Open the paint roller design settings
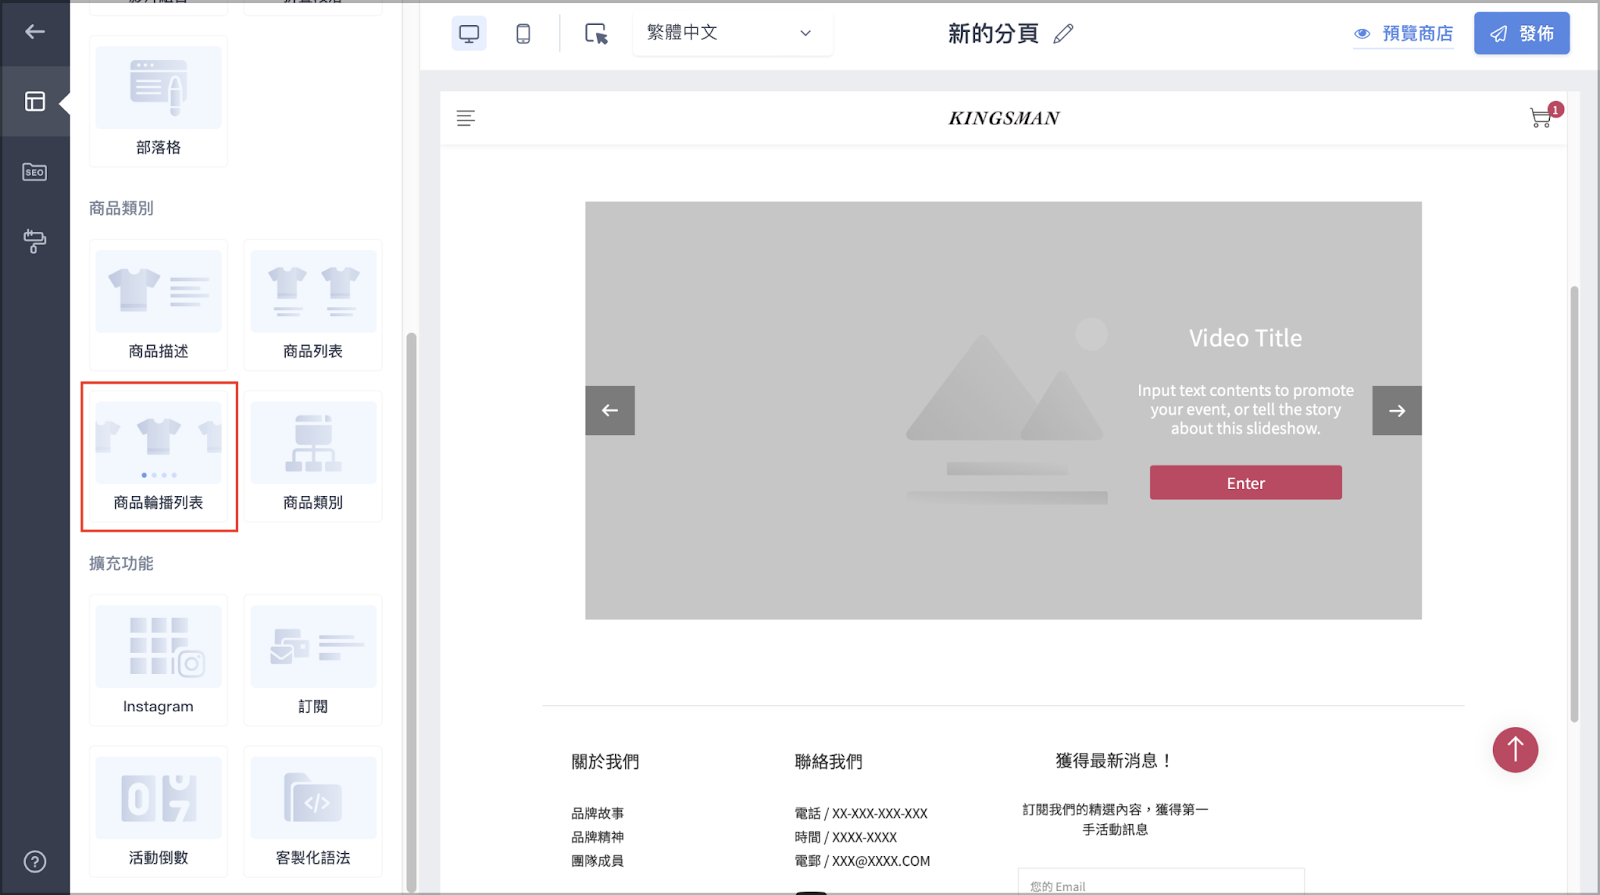 coord(35,241)
